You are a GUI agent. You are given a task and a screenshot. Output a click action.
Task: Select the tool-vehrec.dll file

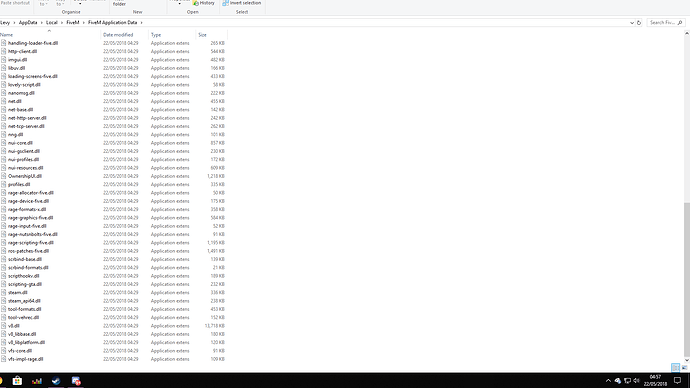23,318
